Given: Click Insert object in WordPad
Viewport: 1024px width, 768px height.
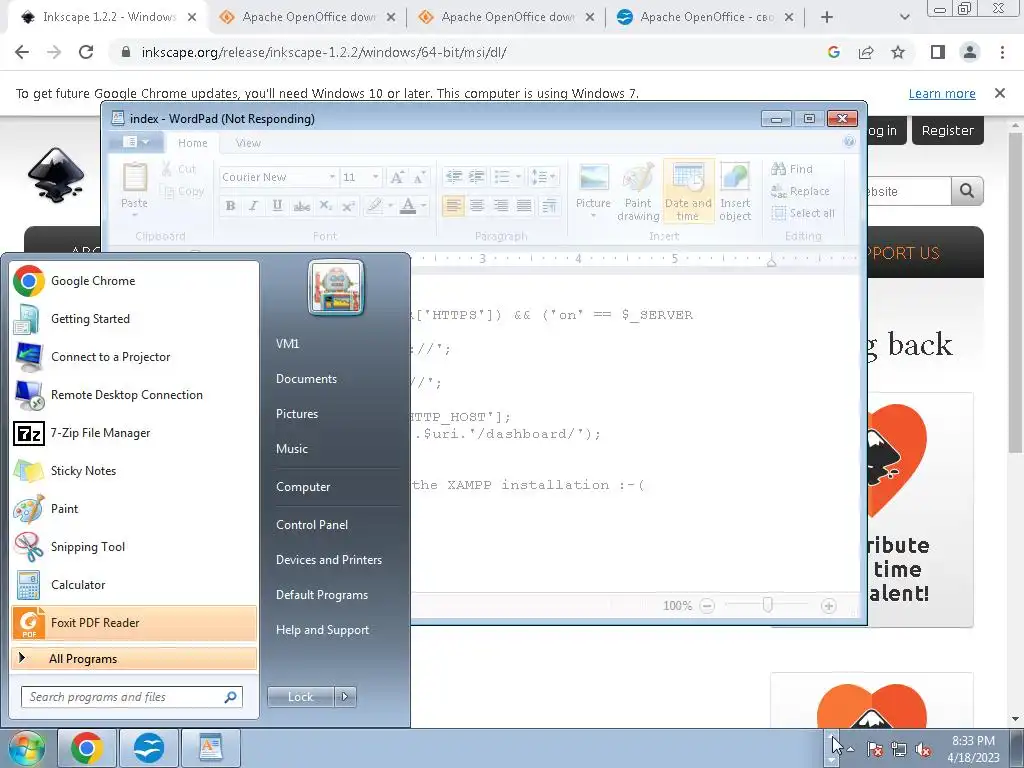Looking at the screenshot, I should 735,193.
